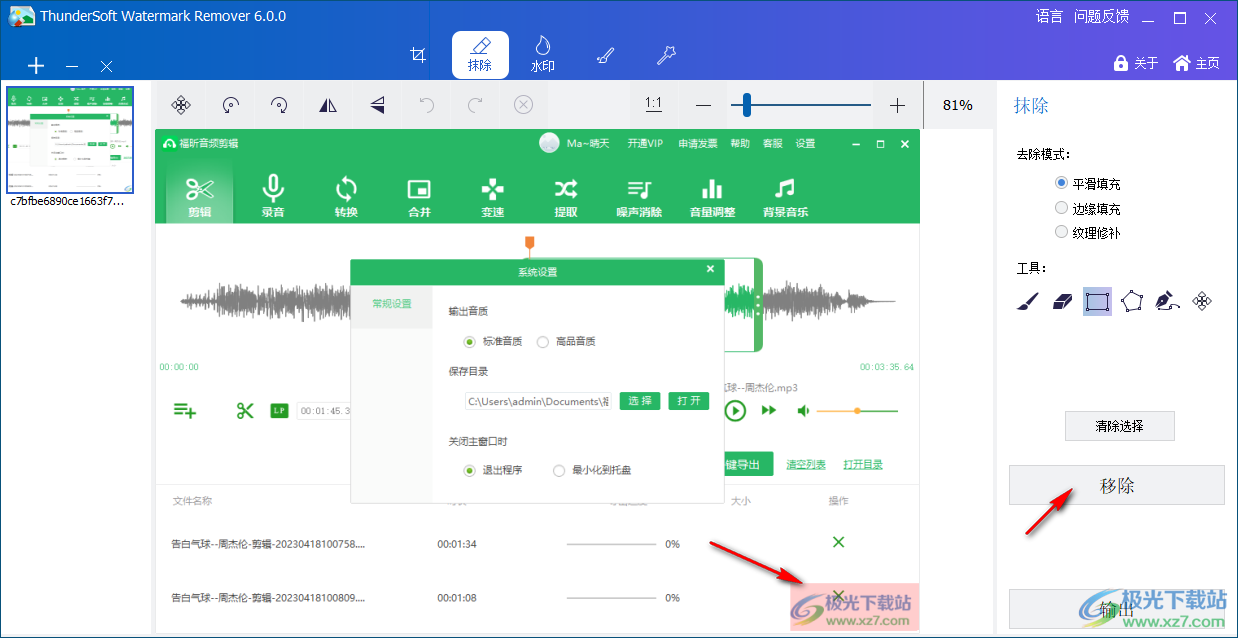Go to 主页 home page

click(1196, 63)
